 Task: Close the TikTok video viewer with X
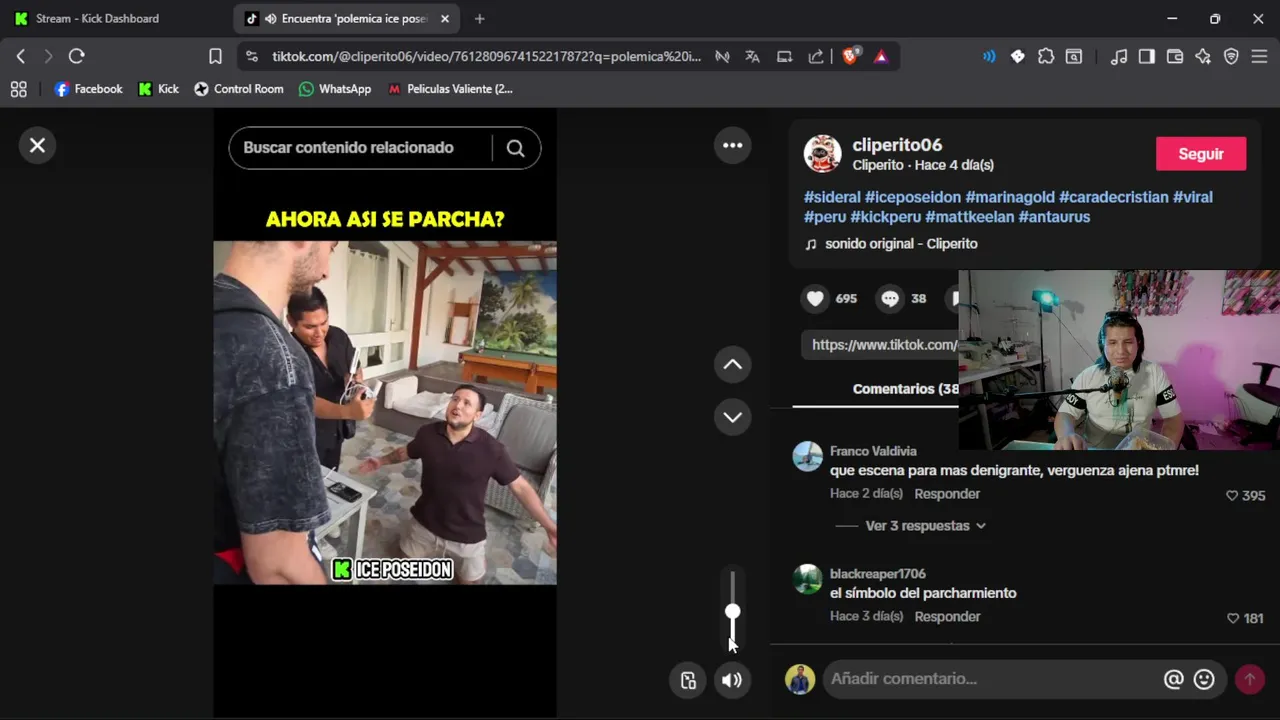tap(37, 146)
